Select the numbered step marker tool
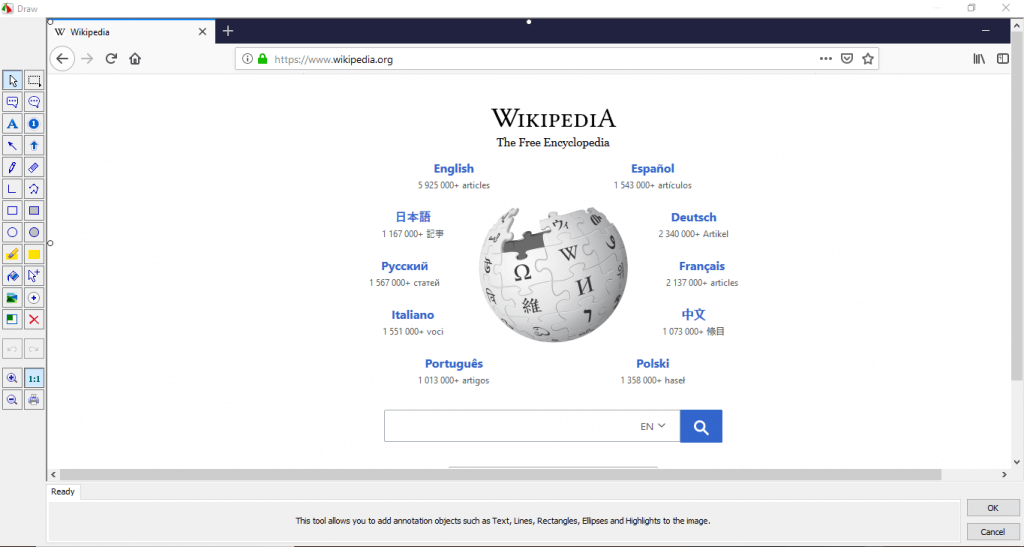Image resolution: width=1024 pixels, height=547 pixels. coord(34,124)
